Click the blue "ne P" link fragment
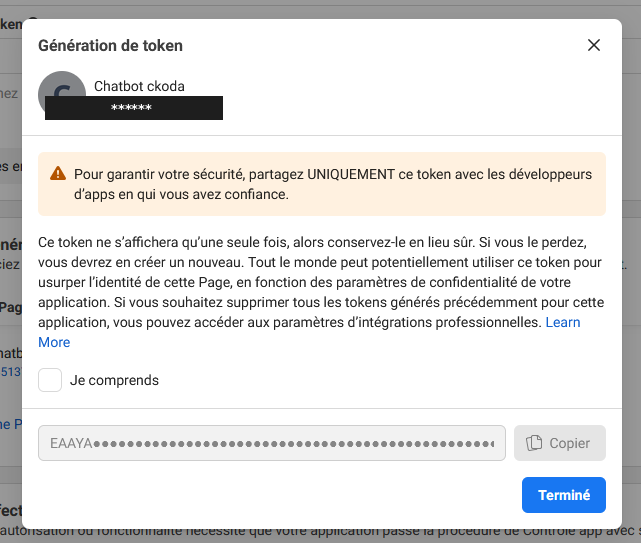The image size is (641, 543). pos(11,424)
